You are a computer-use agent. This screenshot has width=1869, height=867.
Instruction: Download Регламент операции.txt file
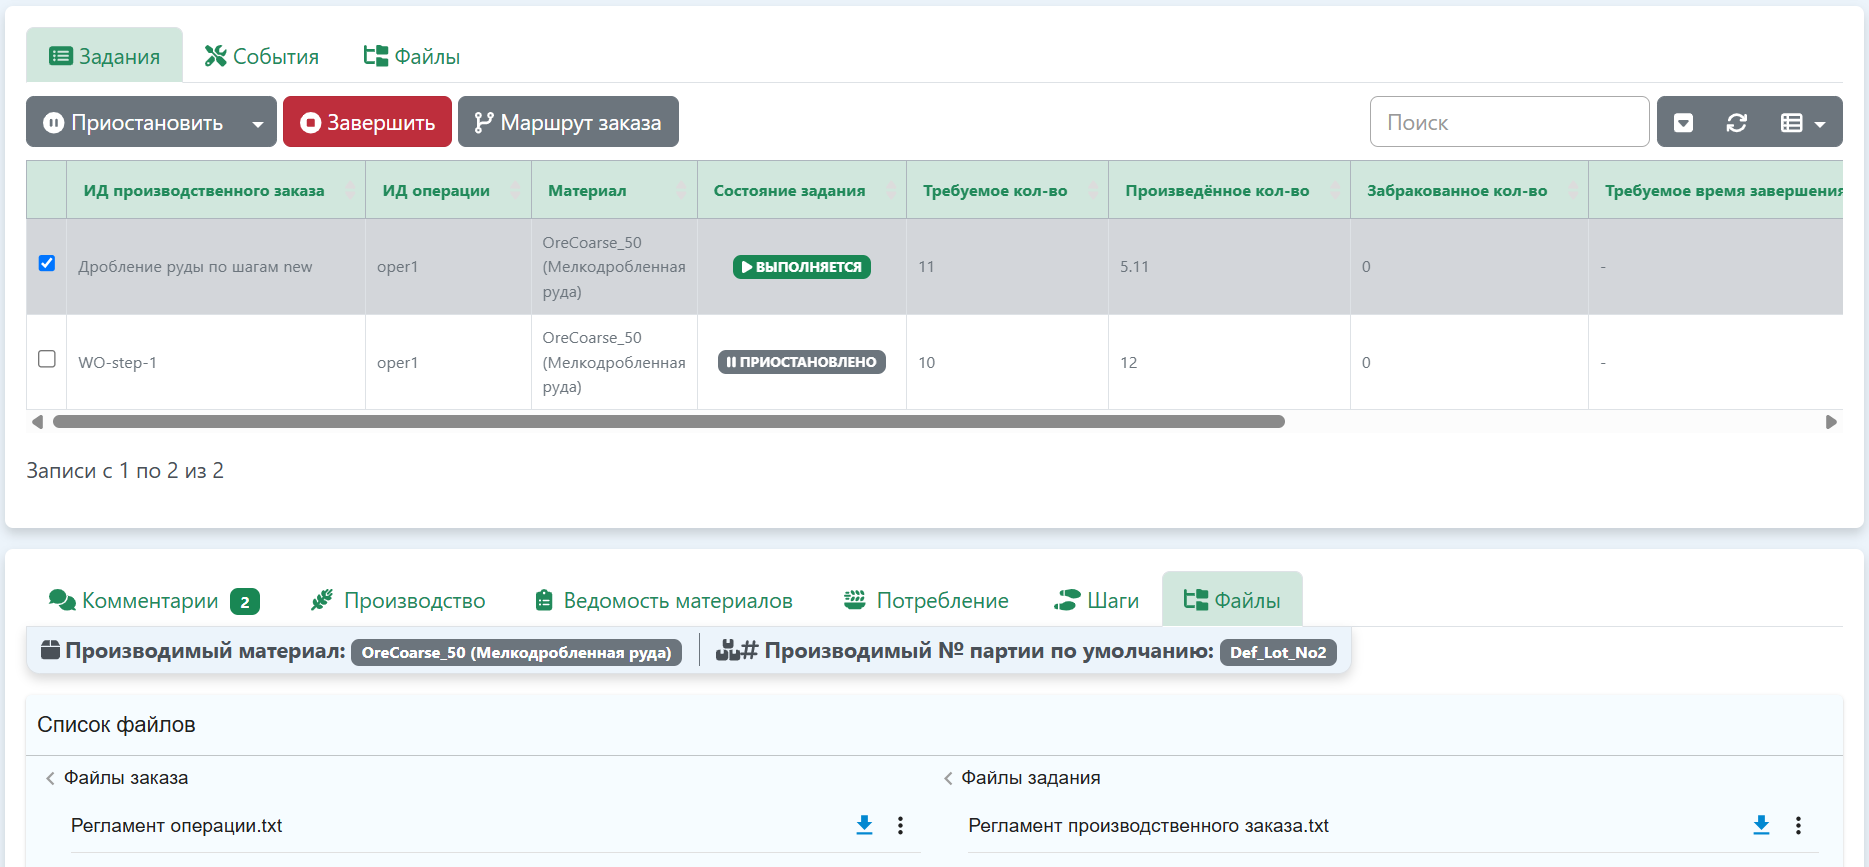coord(864,825)
